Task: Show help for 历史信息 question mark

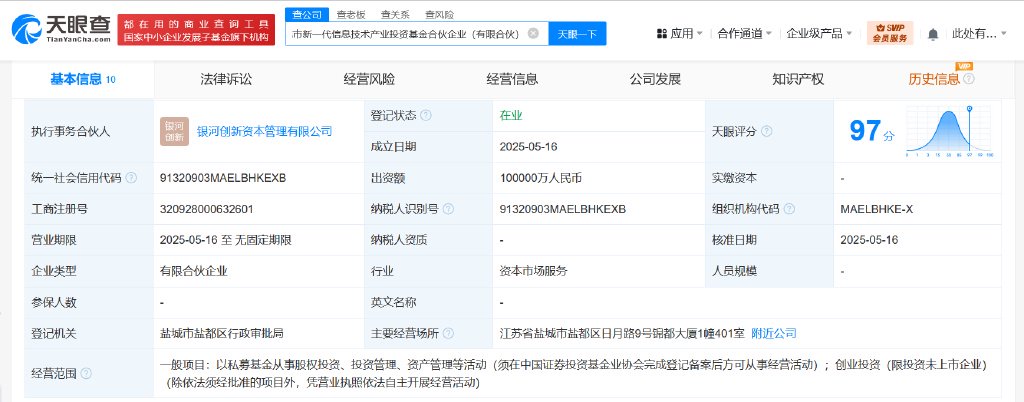Action: [968, 79]
